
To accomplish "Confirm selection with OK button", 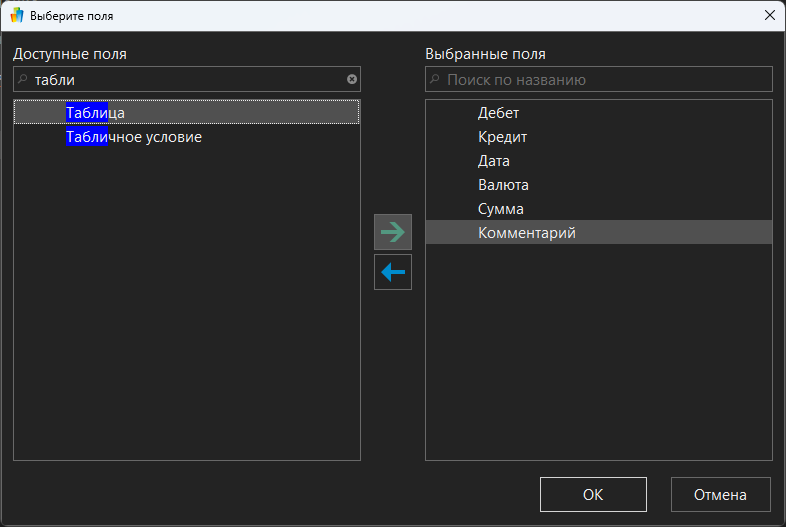I will pyautogui.click(x=593, y=494).
